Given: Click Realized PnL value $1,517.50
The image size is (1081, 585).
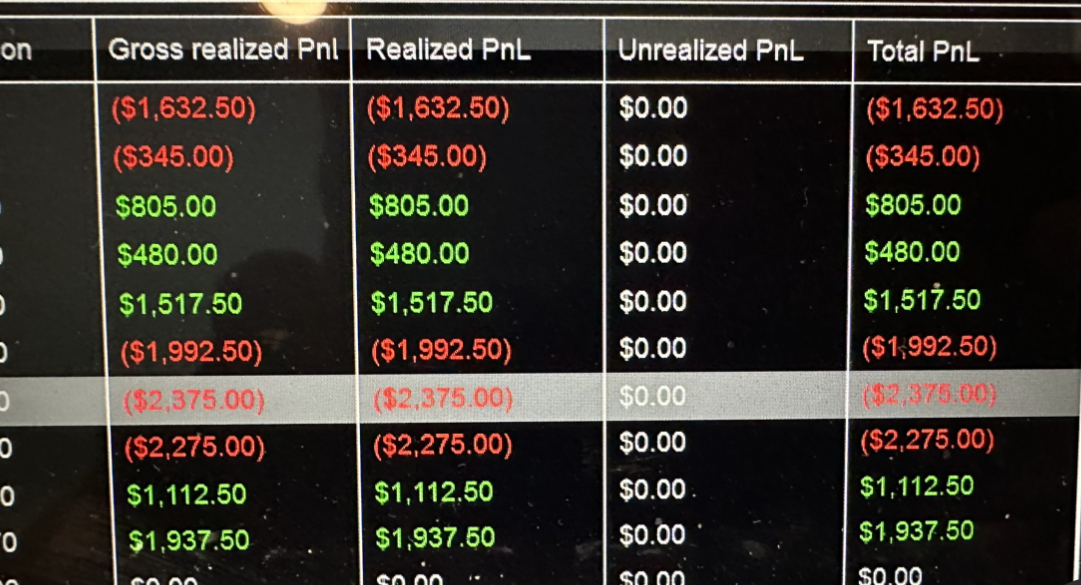Looking at the screenshot, I should (432, 302).
